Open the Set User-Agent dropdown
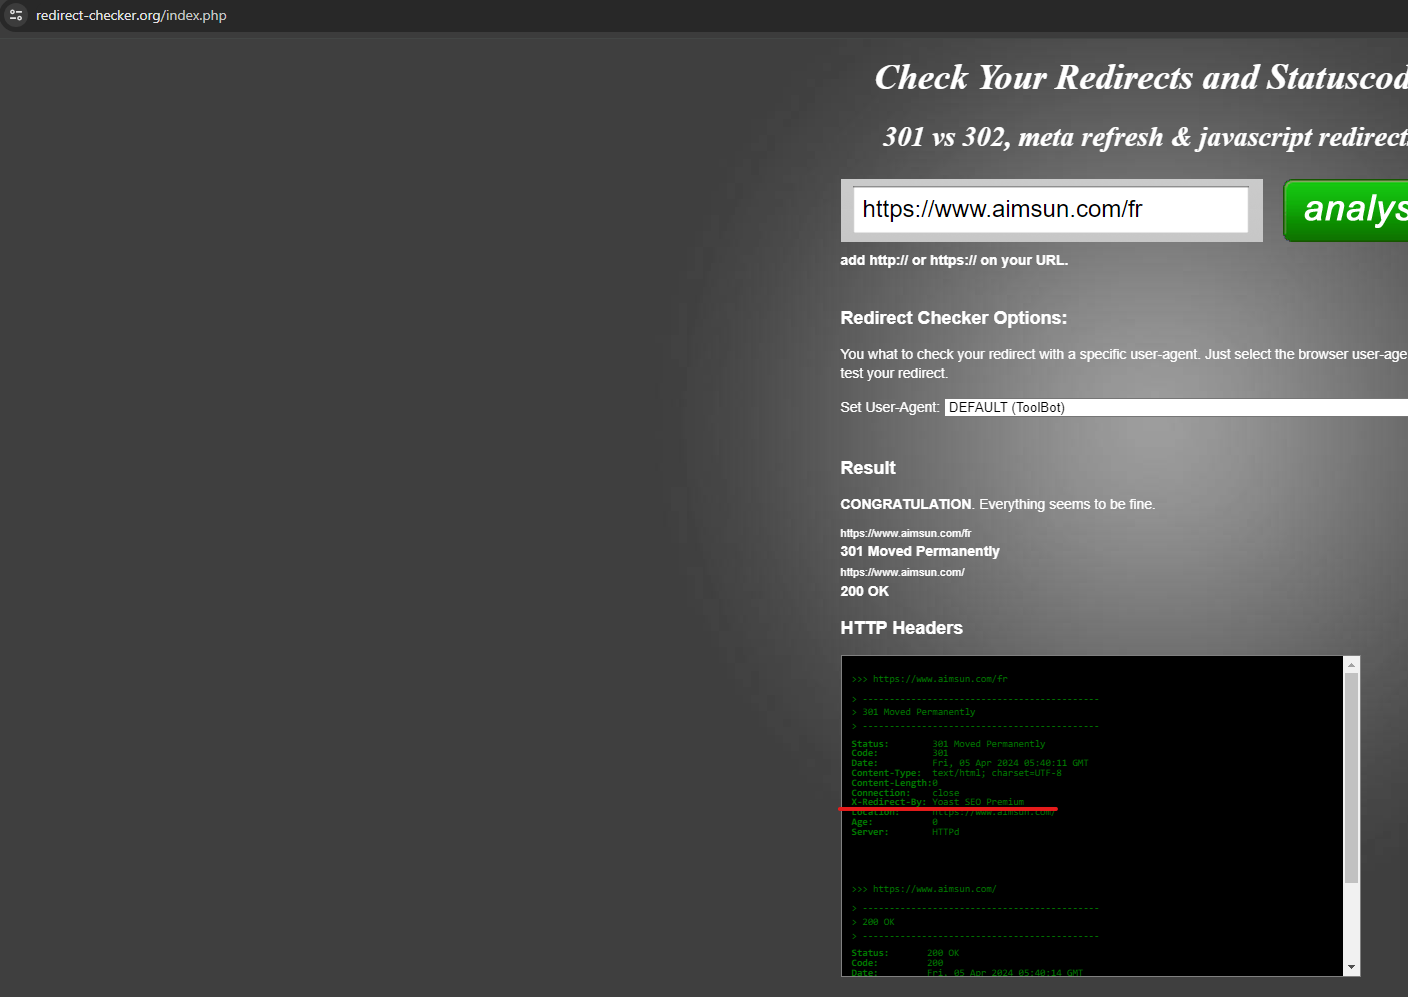The height and width of the screenshot is (997, 1408). click(x=1176, y=407)
